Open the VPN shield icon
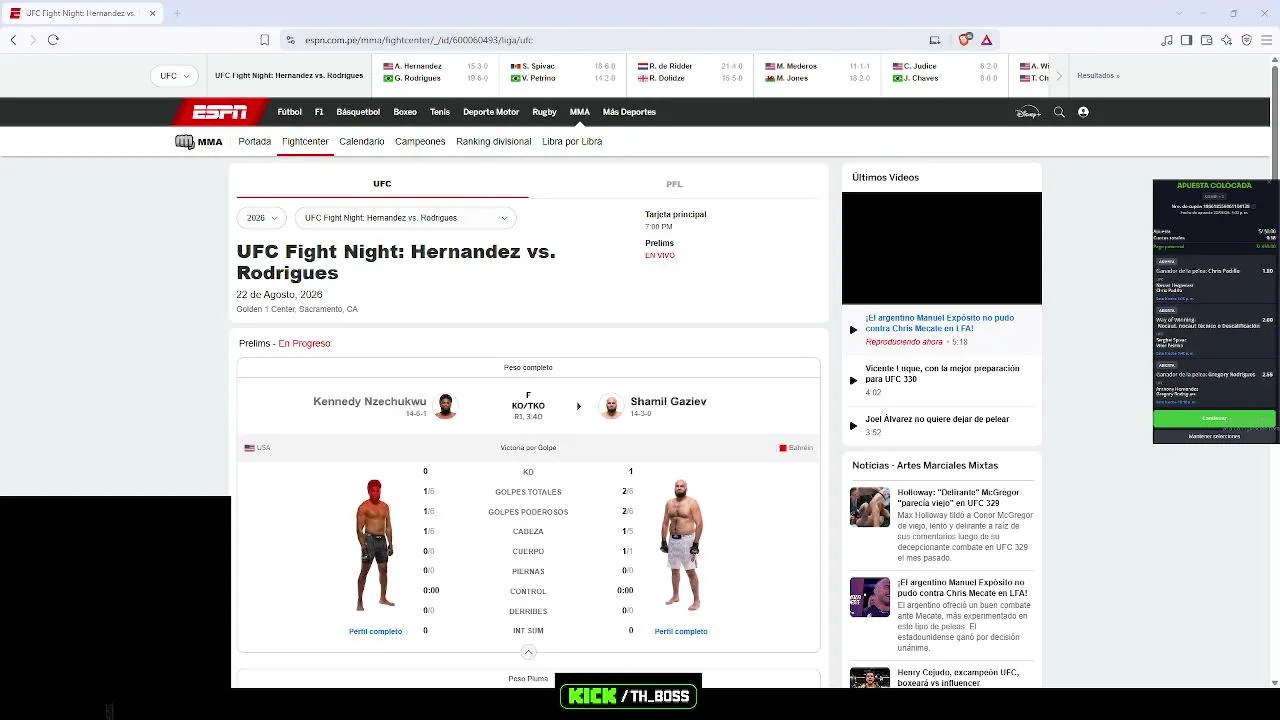The width and height of the screenshot is (1280, 720). pos(1247,40)
